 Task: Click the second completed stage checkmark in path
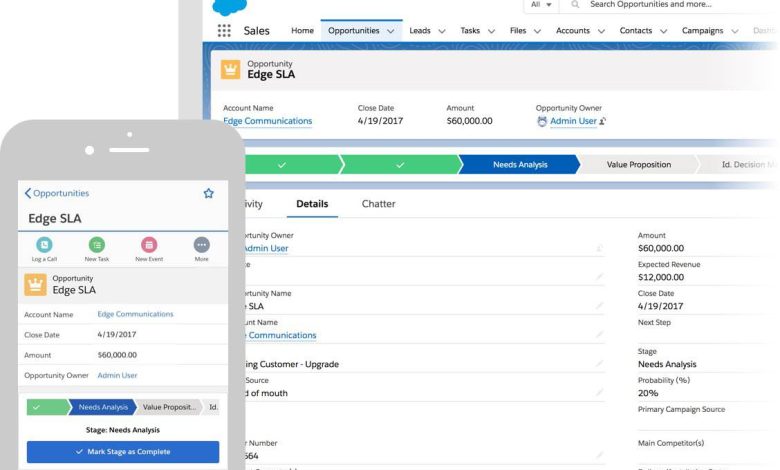pos(400,165)
